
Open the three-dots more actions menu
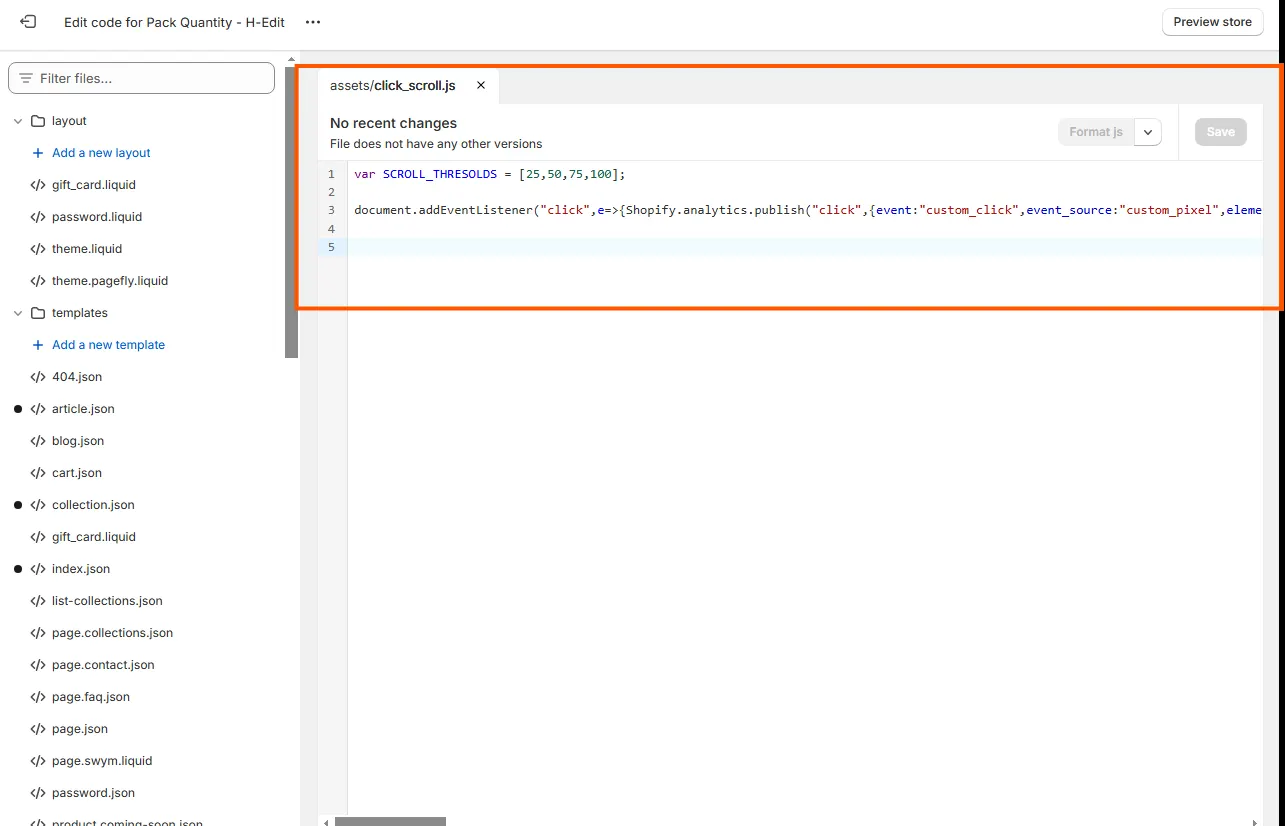(313, 22)
